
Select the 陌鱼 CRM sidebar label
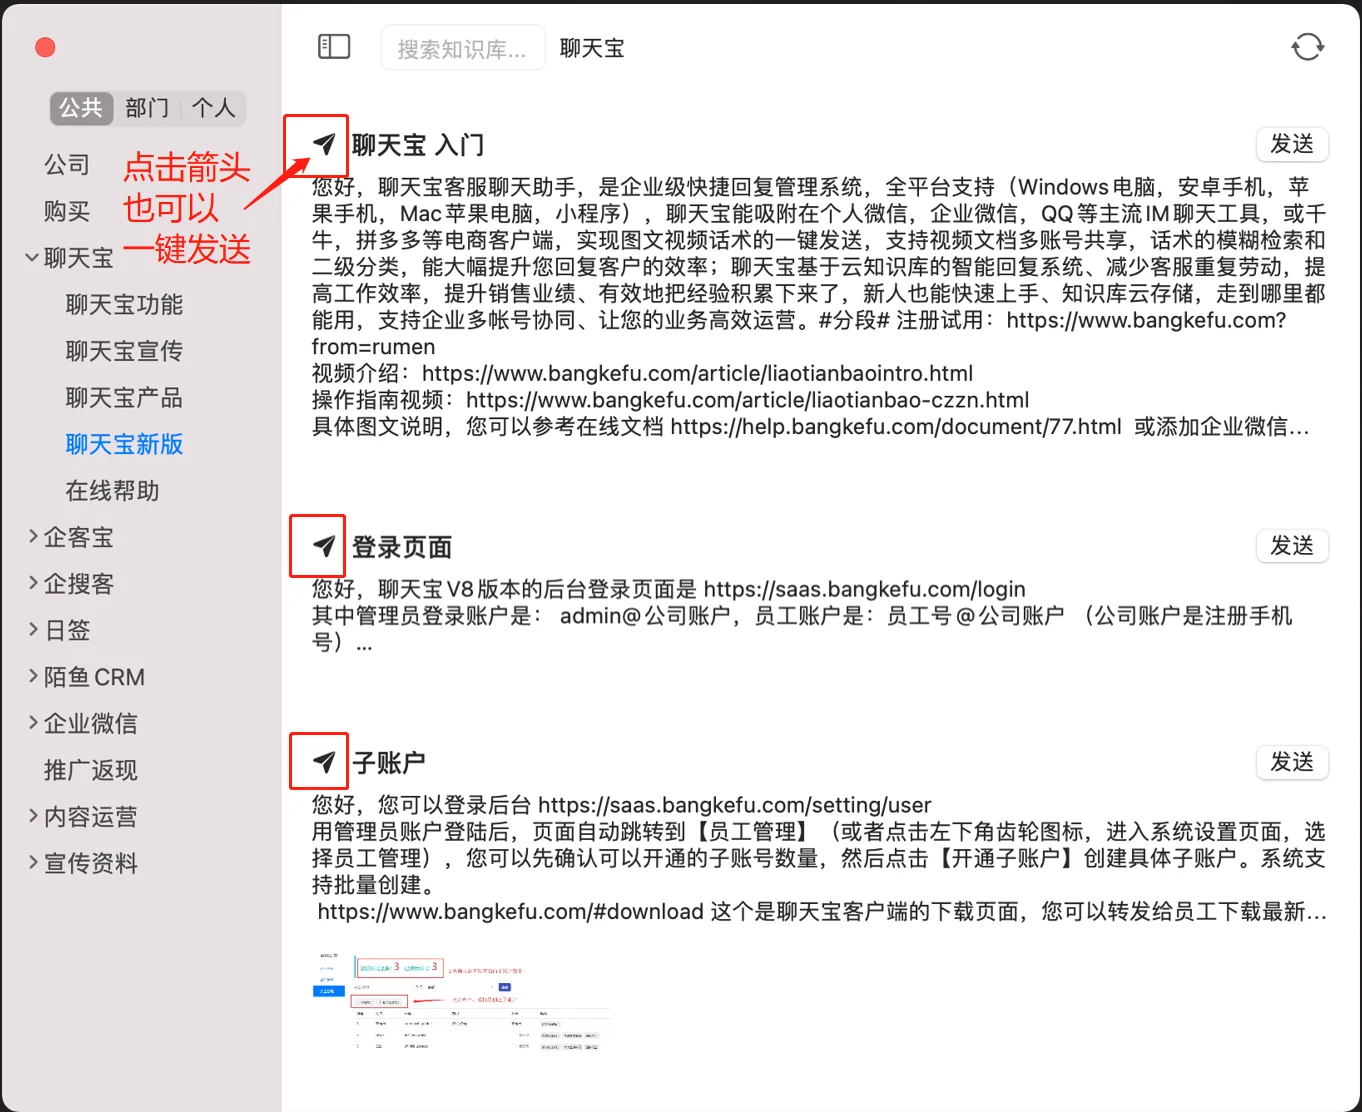(95, 677)
